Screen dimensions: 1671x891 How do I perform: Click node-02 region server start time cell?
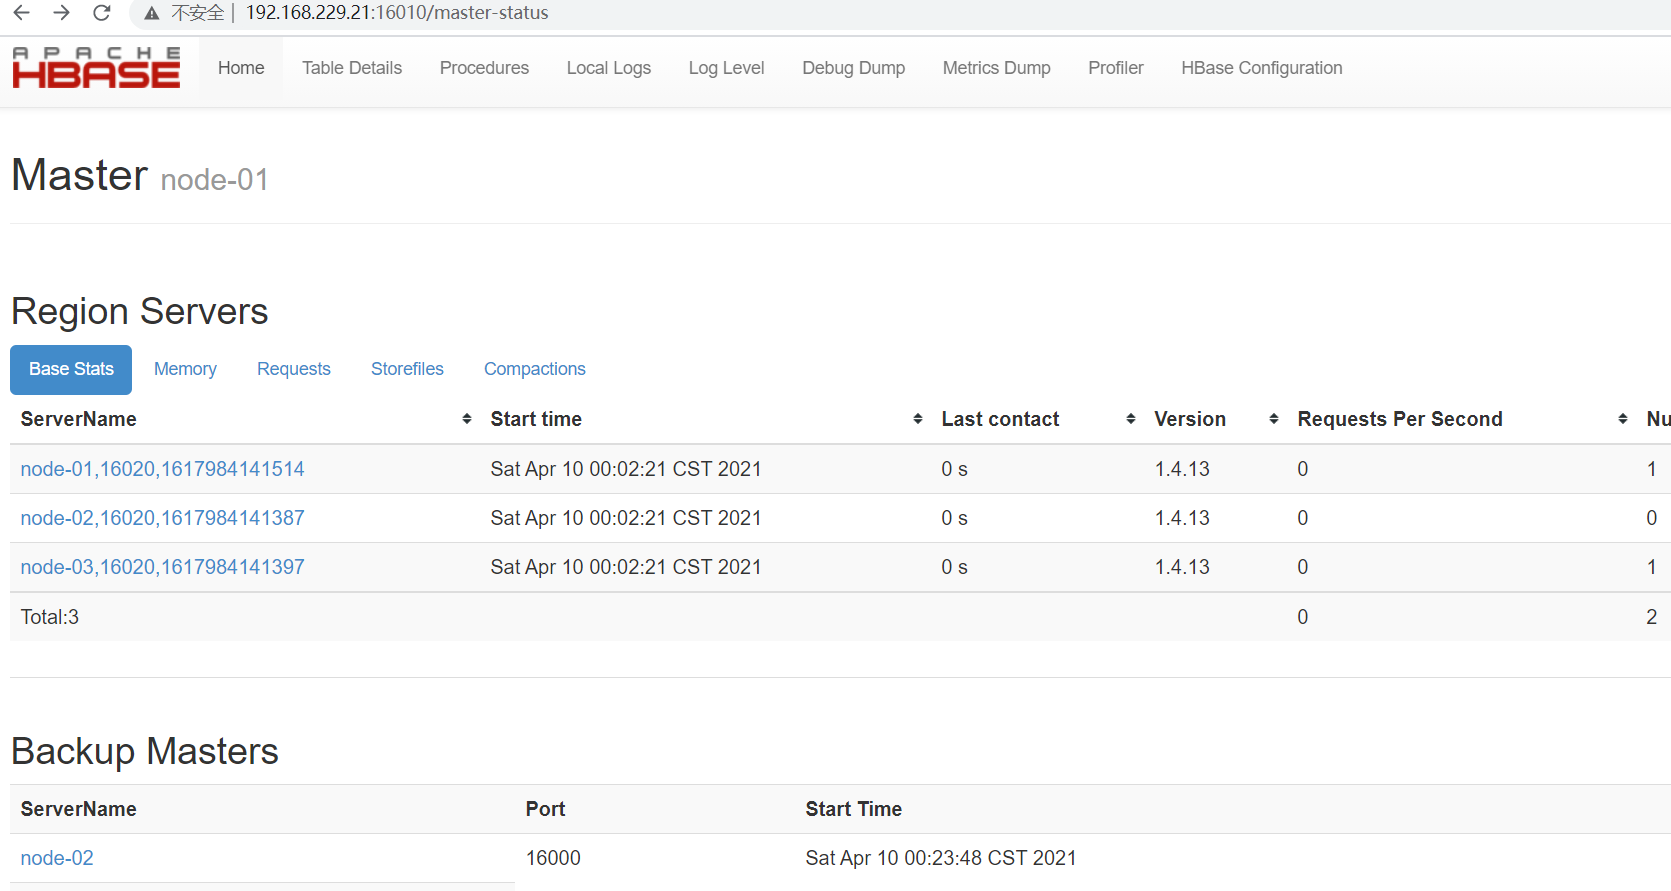tap(626, 518)
